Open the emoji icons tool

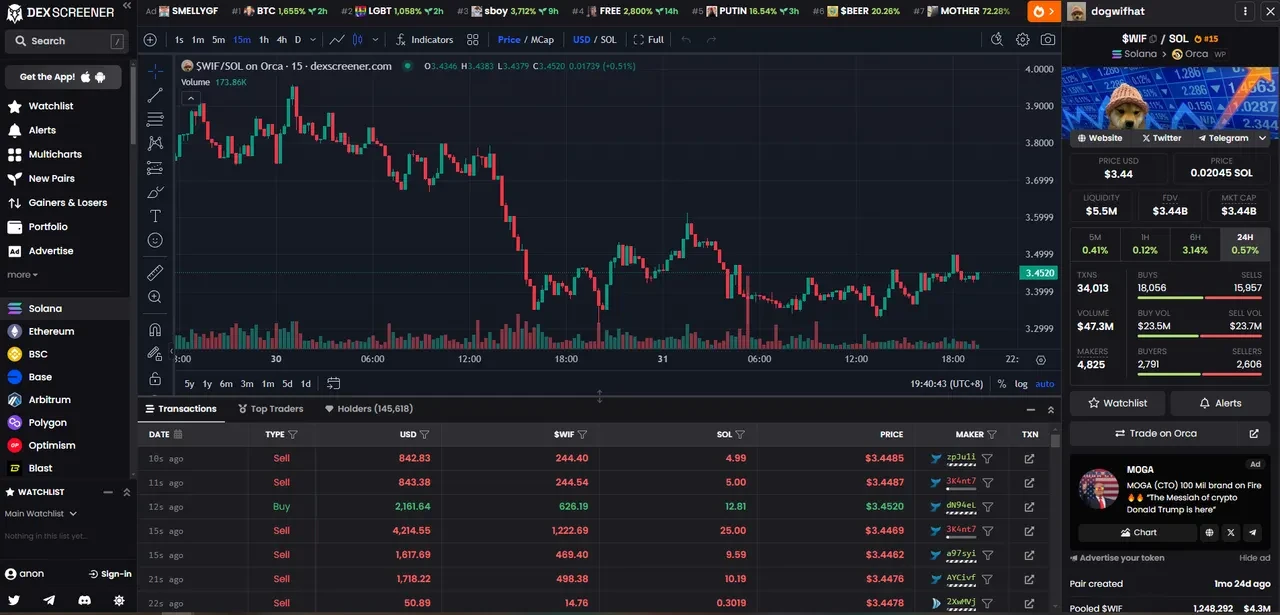pyautogui.click(x=155, y=240)
